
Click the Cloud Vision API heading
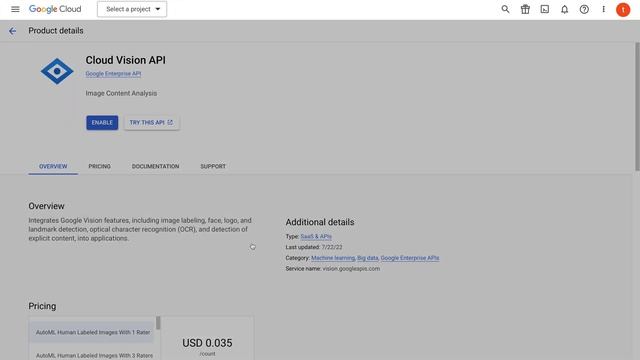pos(126,60)
